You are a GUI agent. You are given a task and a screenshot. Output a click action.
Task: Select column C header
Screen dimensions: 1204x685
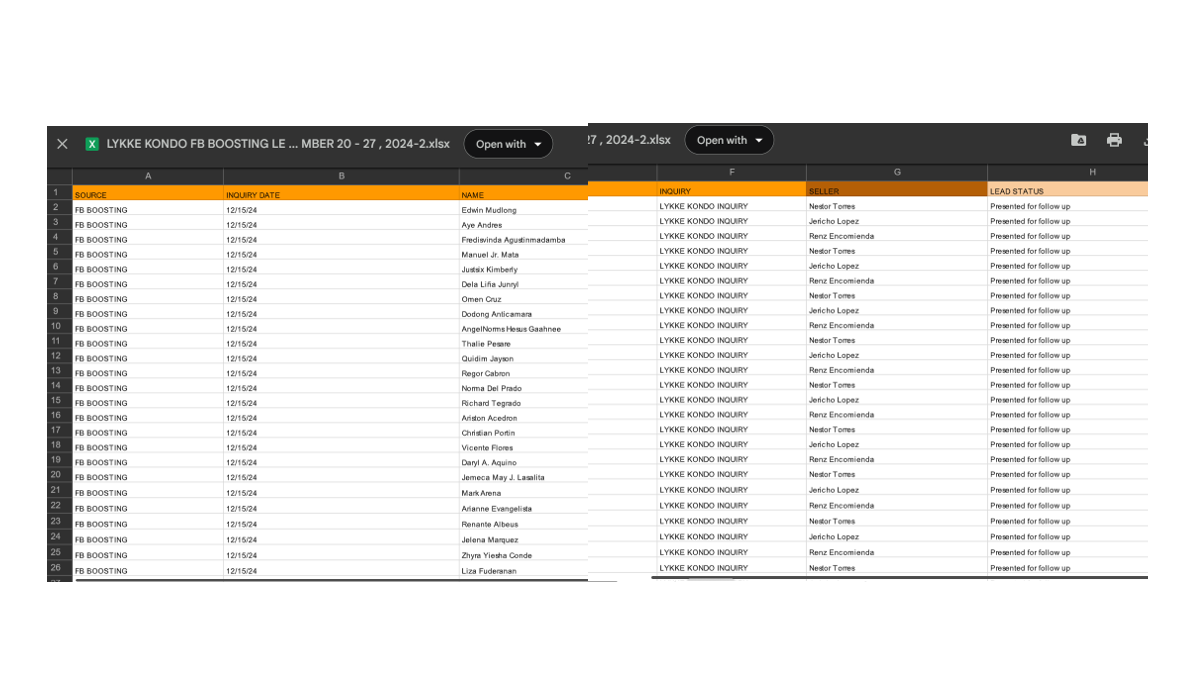(x=523, y=176)
